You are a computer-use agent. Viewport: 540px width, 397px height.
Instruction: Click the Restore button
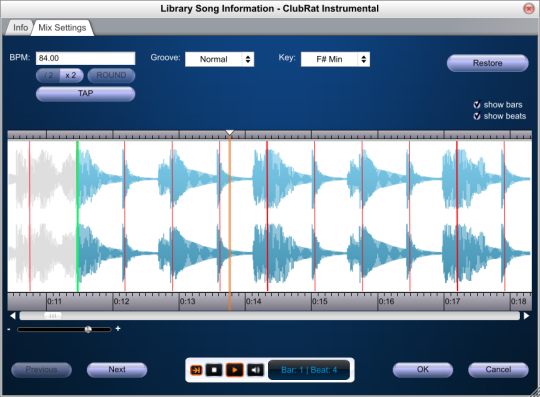[x=488, y=63]
